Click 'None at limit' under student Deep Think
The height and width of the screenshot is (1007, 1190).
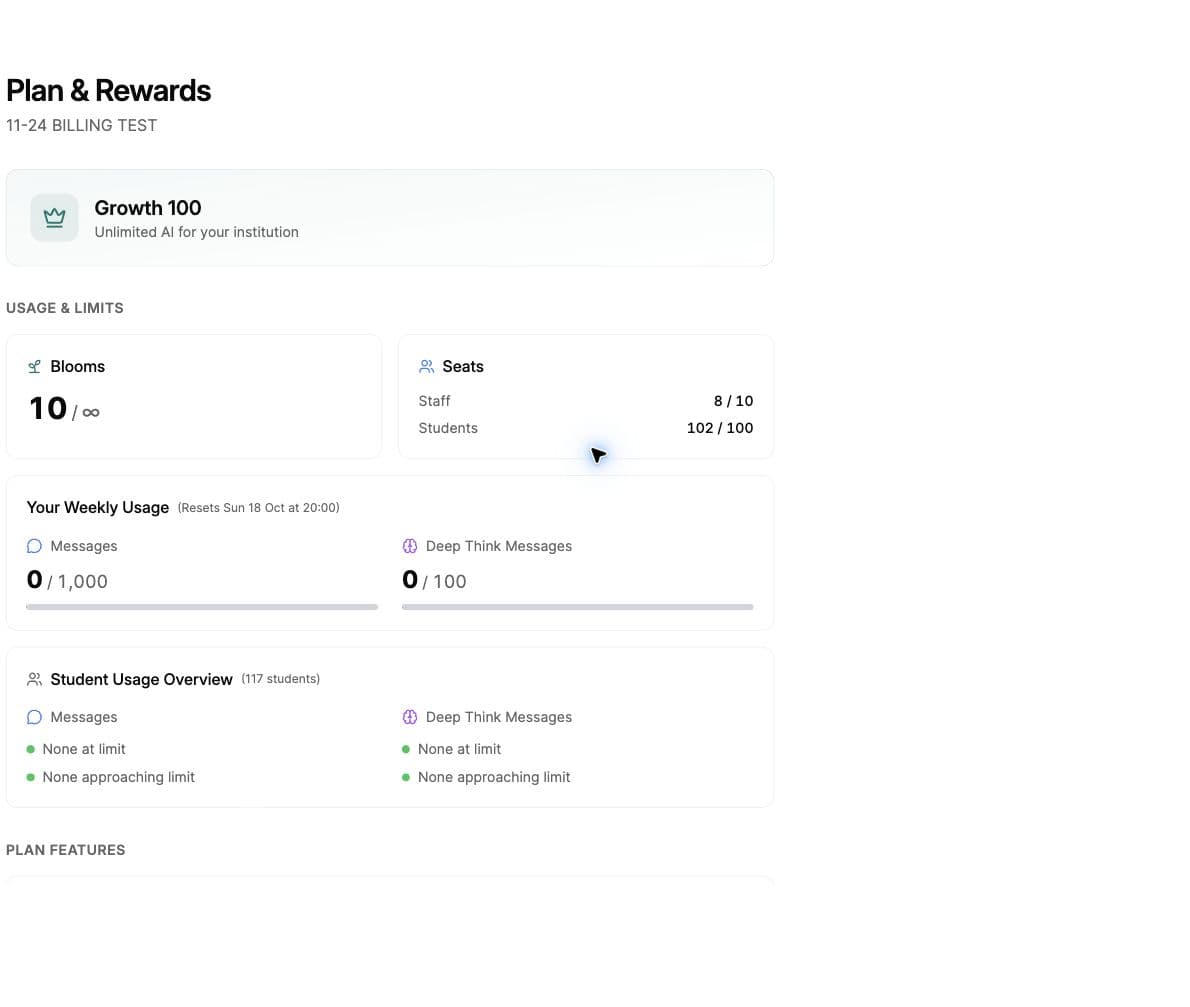pyautogui.click(x=459, y=749)
